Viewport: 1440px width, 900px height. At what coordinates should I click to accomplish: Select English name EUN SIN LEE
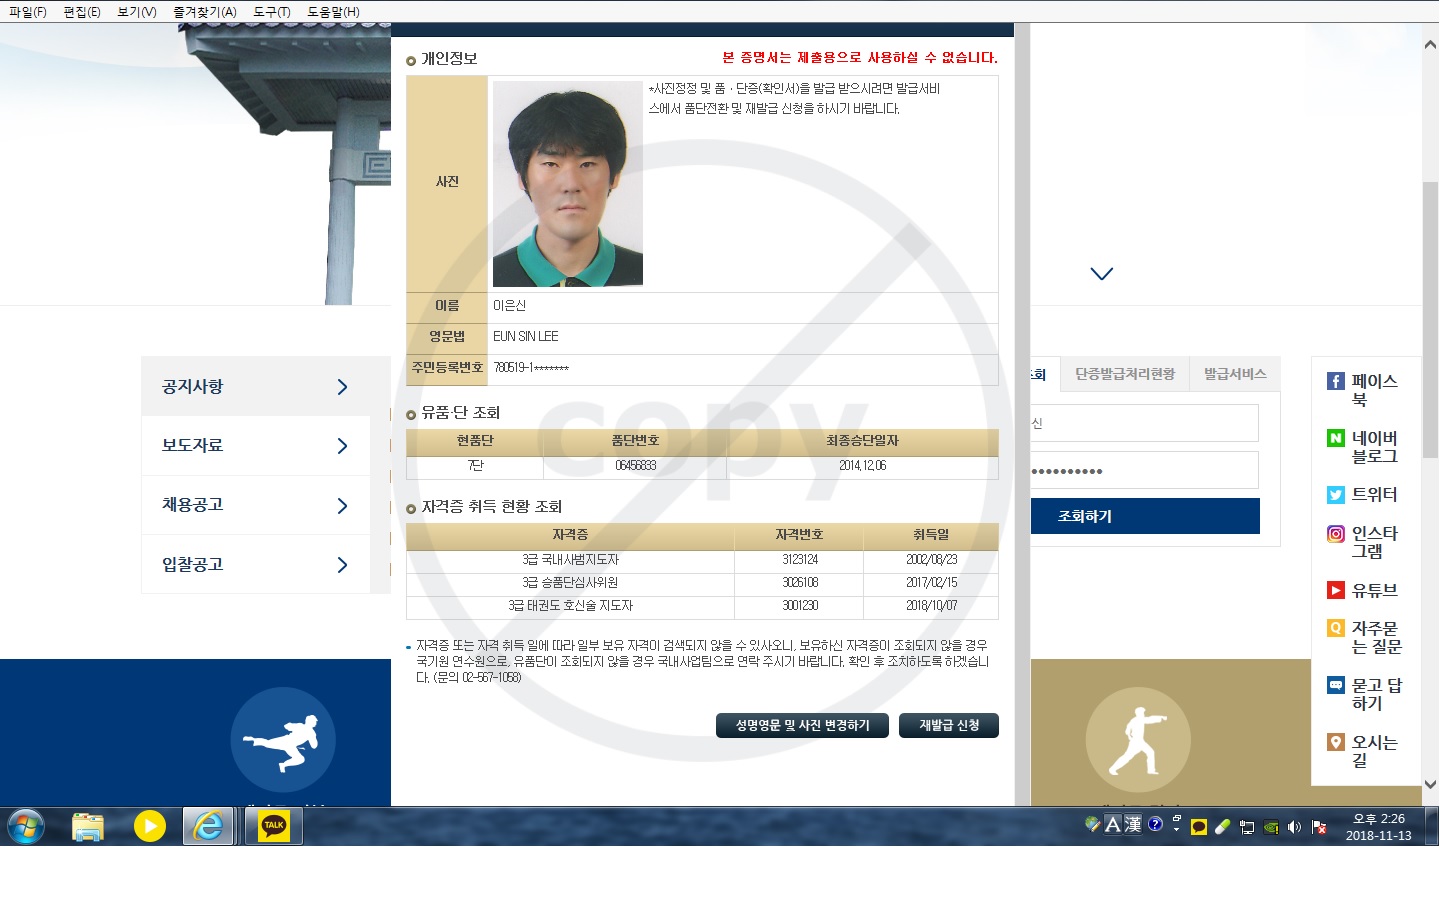pyautogui.click(x=526, y=337)
